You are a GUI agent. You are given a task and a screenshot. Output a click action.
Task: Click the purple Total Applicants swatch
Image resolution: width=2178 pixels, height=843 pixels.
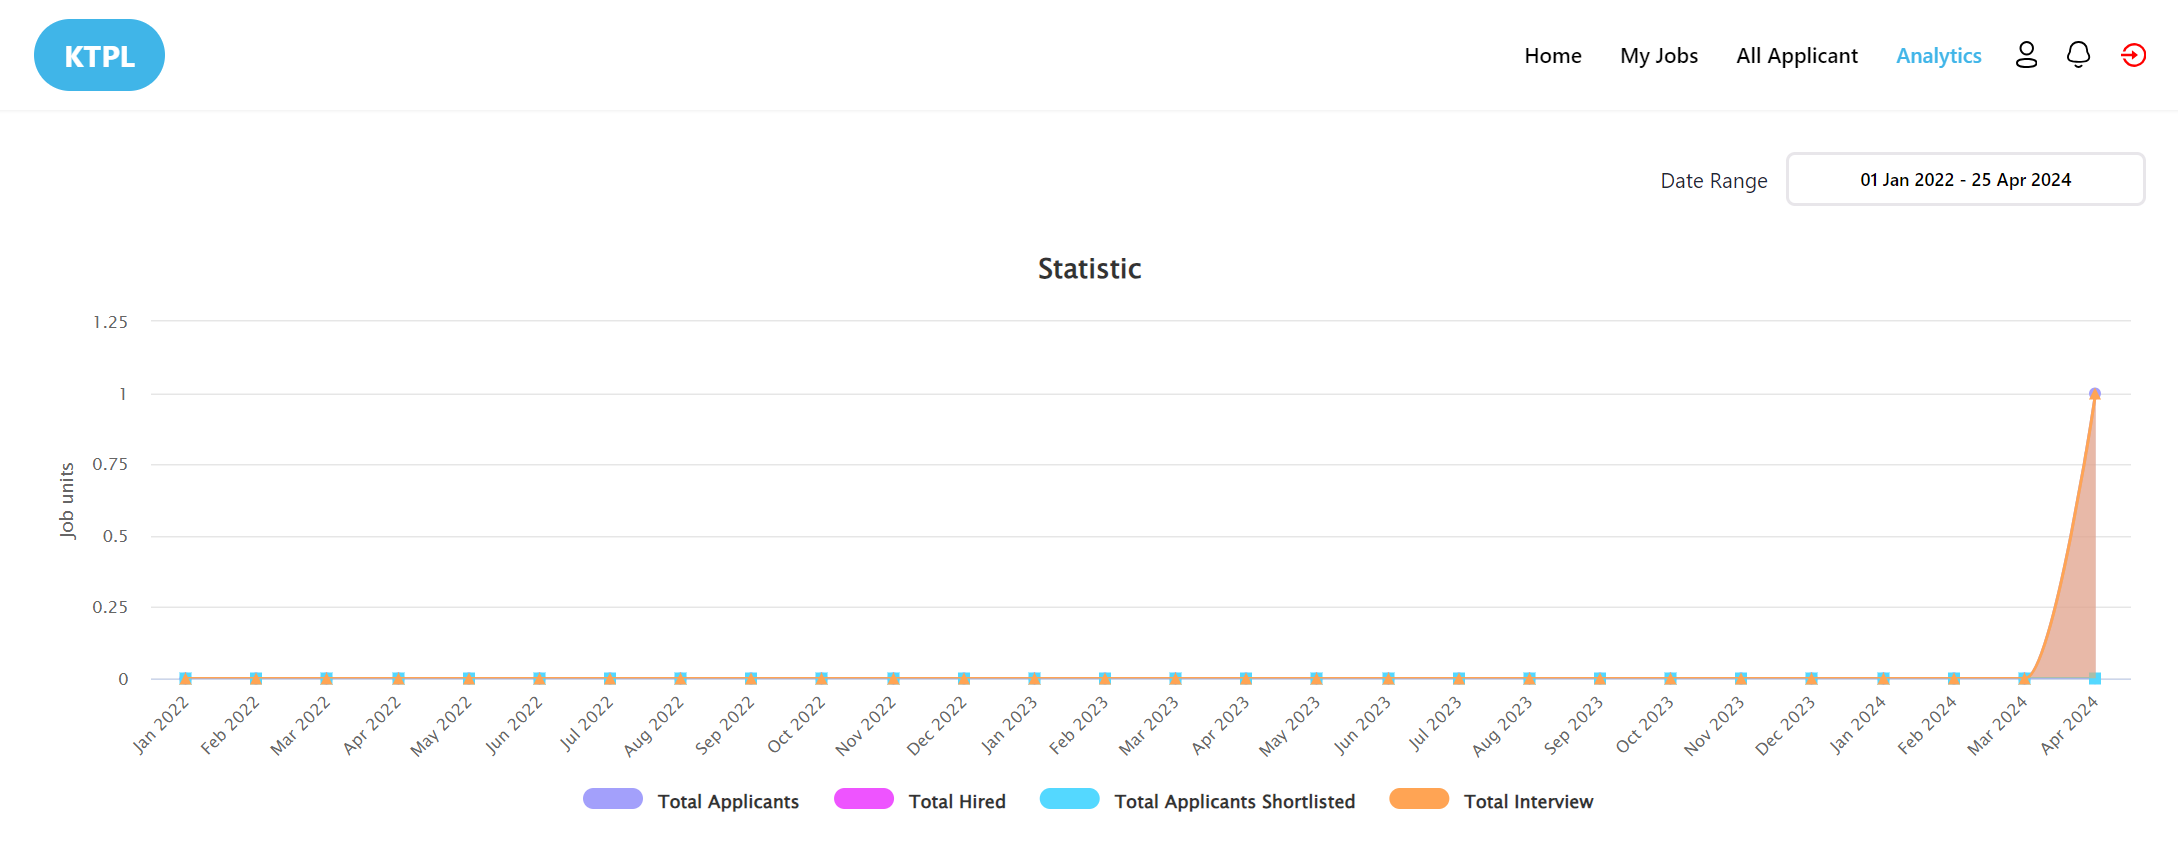(612, 799)
